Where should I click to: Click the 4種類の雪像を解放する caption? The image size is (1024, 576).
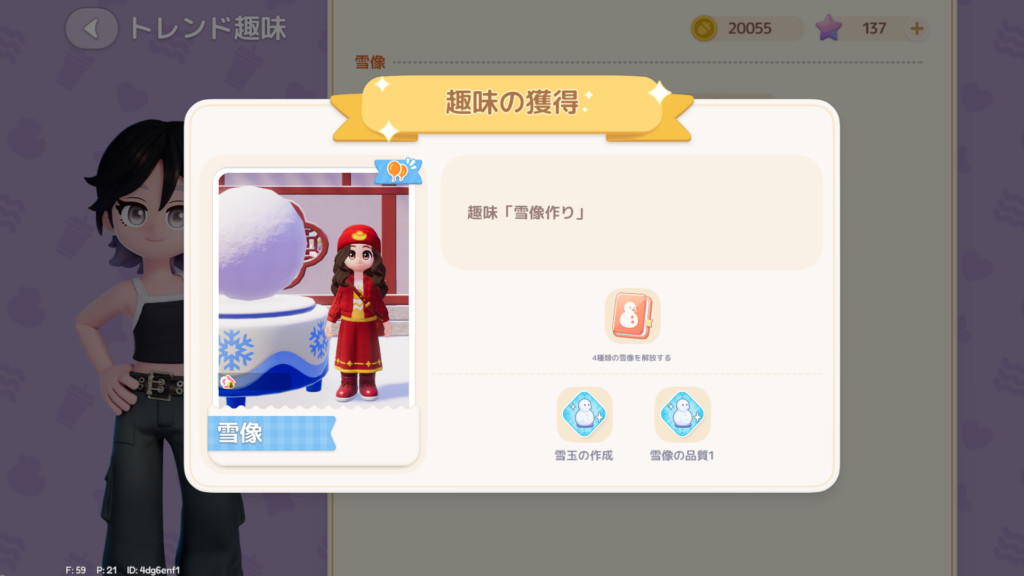(632, 358)
